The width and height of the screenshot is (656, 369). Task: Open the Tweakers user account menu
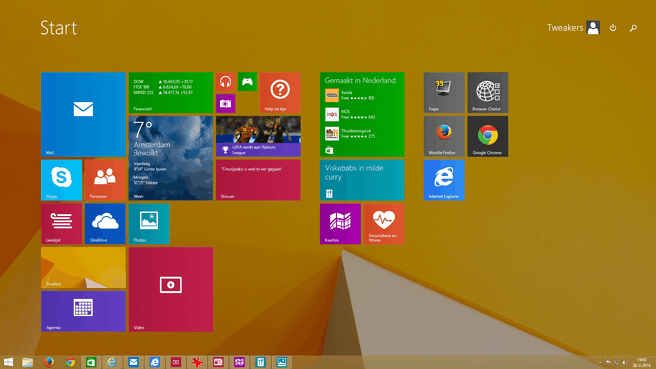(x=574, y=28)
